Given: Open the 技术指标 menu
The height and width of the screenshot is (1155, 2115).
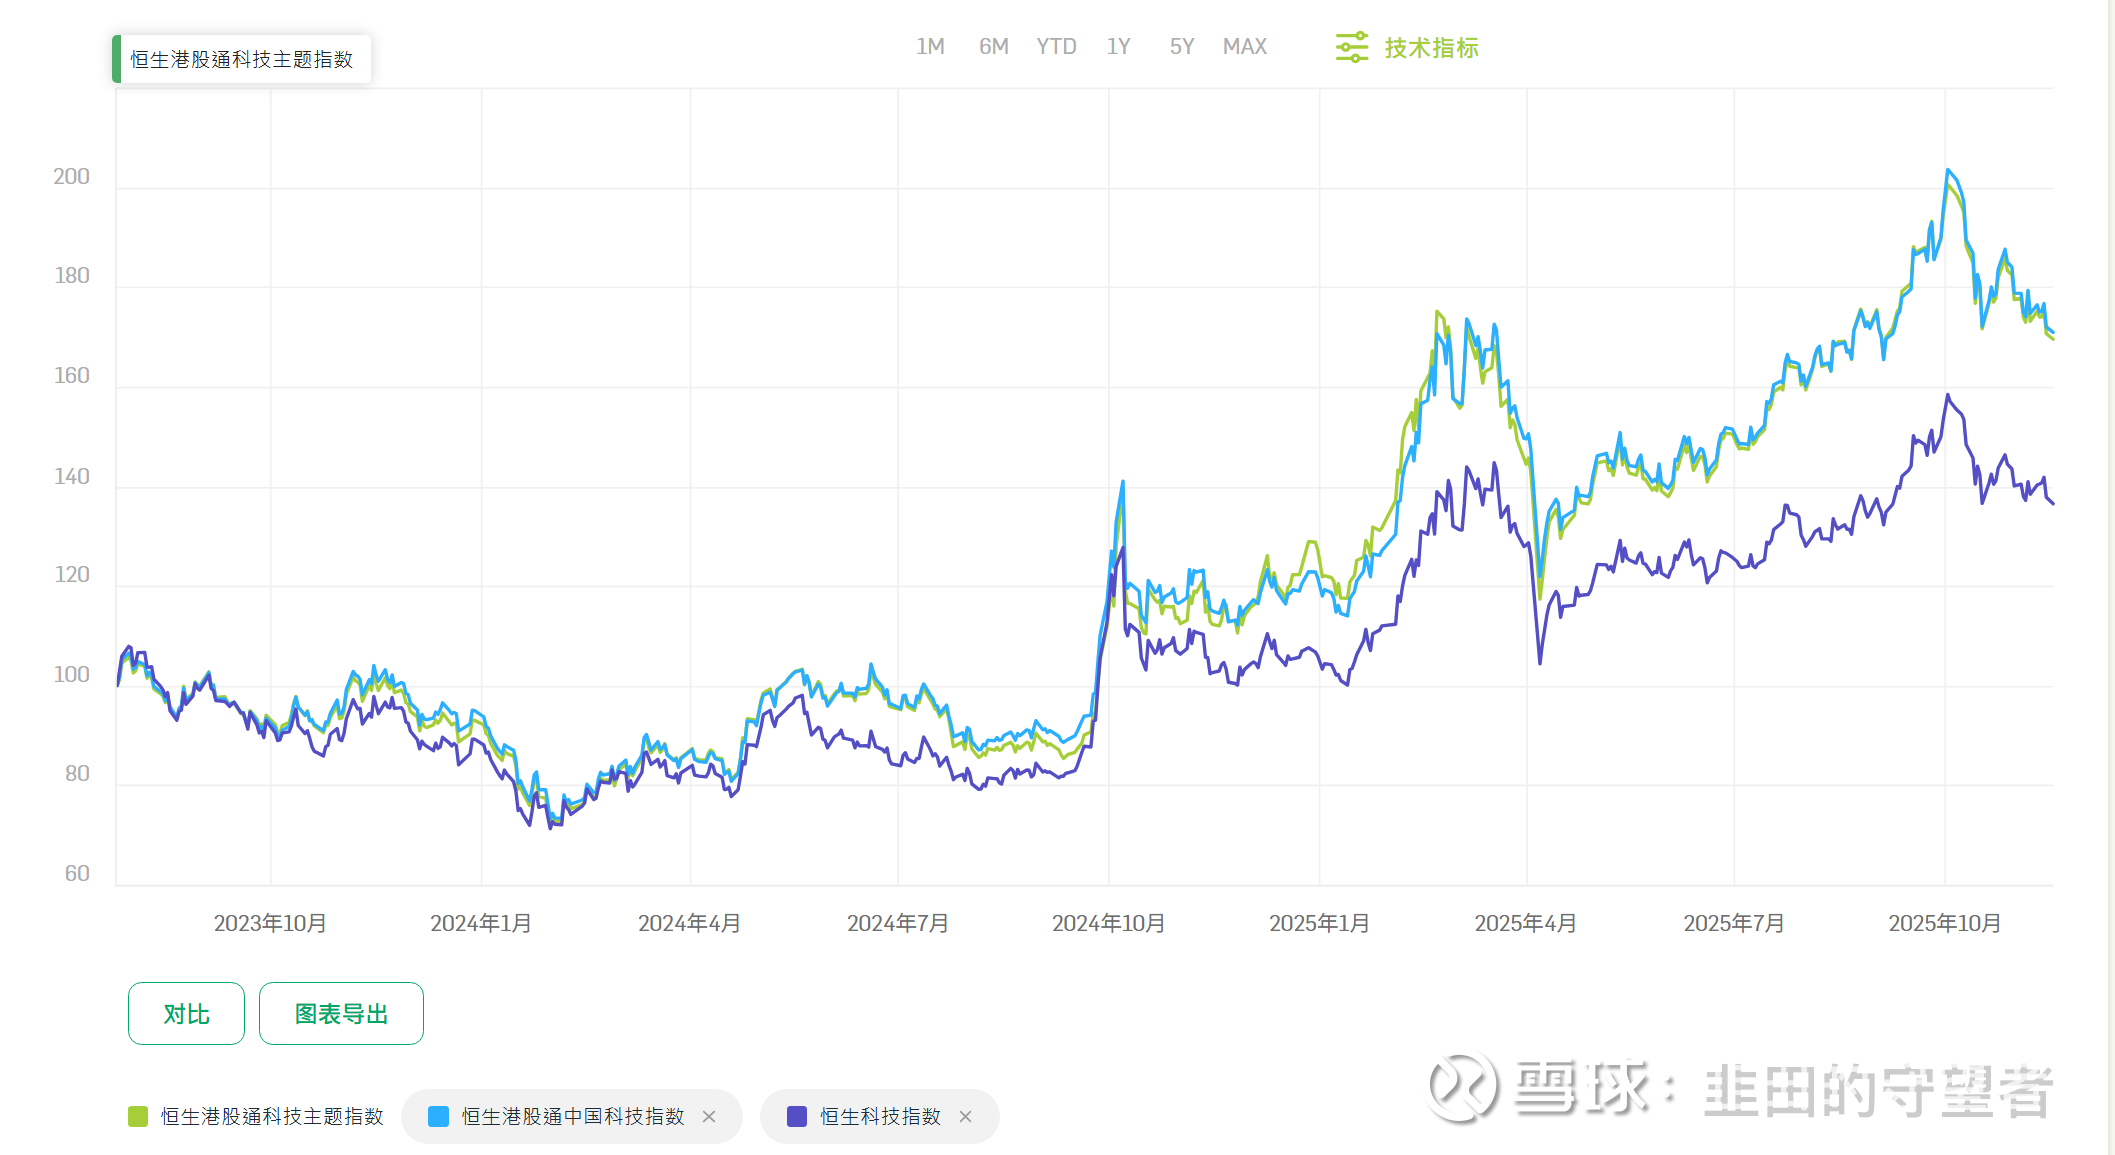Looking at the screenshot, I should point(1431,48).
